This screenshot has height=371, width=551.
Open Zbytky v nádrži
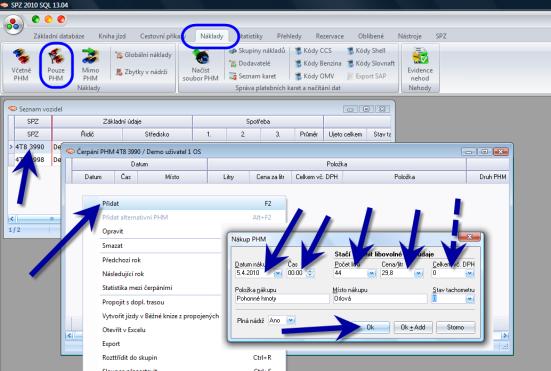tap(142, 72)
